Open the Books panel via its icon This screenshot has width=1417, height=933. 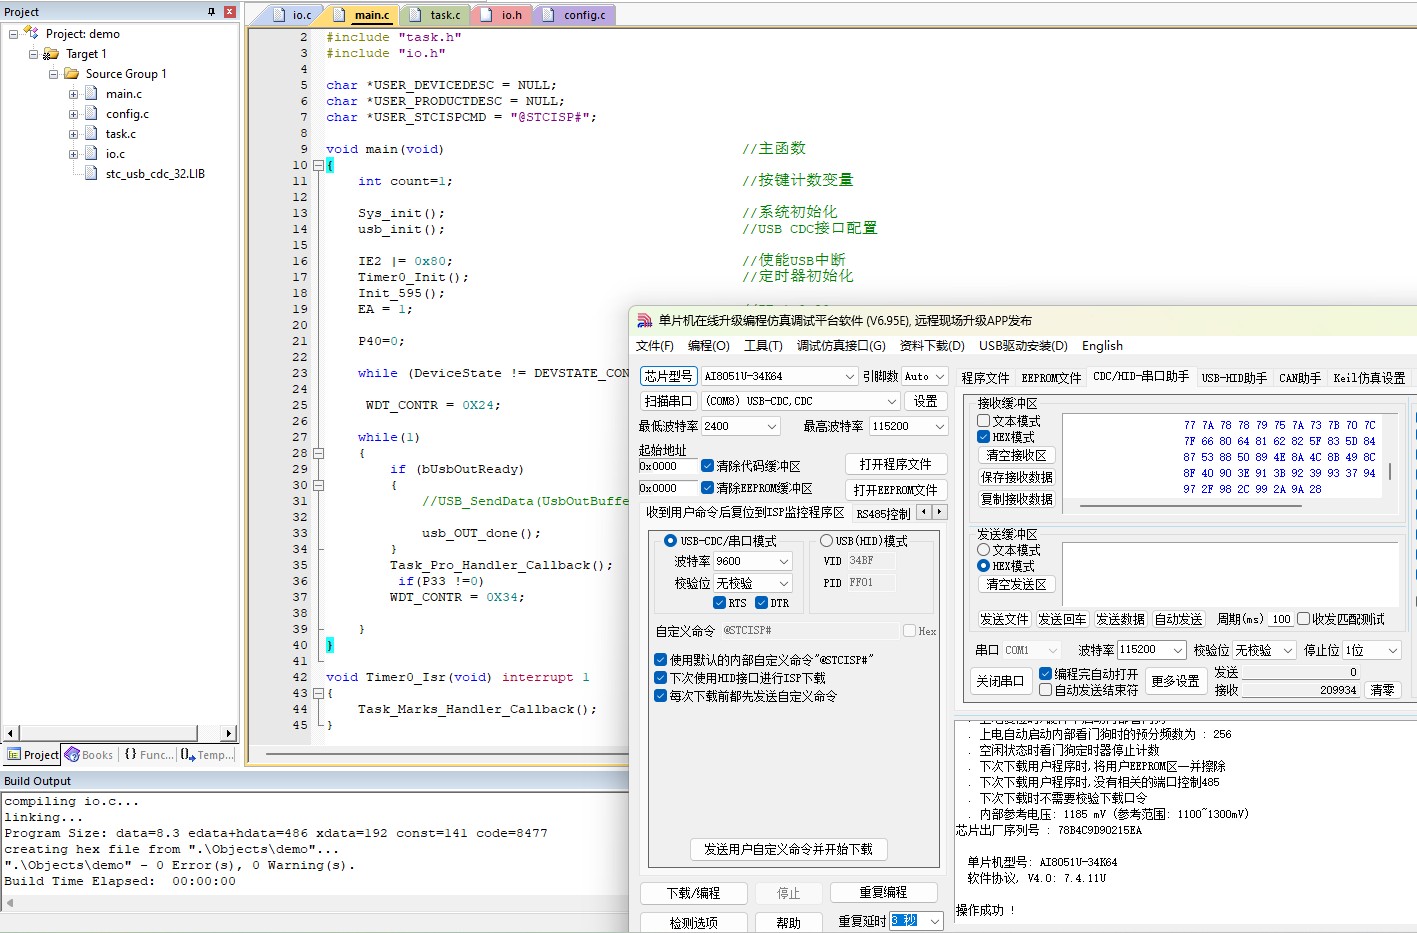point(72,755)
